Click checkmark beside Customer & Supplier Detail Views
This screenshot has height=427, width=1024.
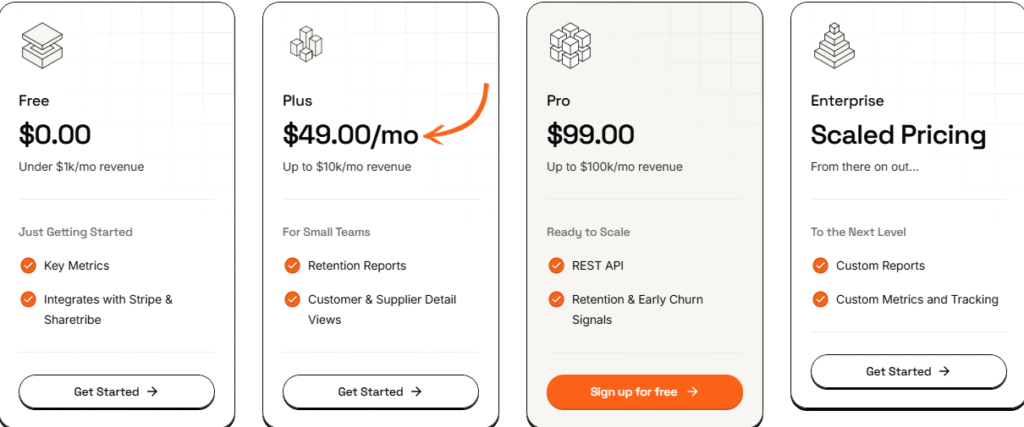coord(292,299)
